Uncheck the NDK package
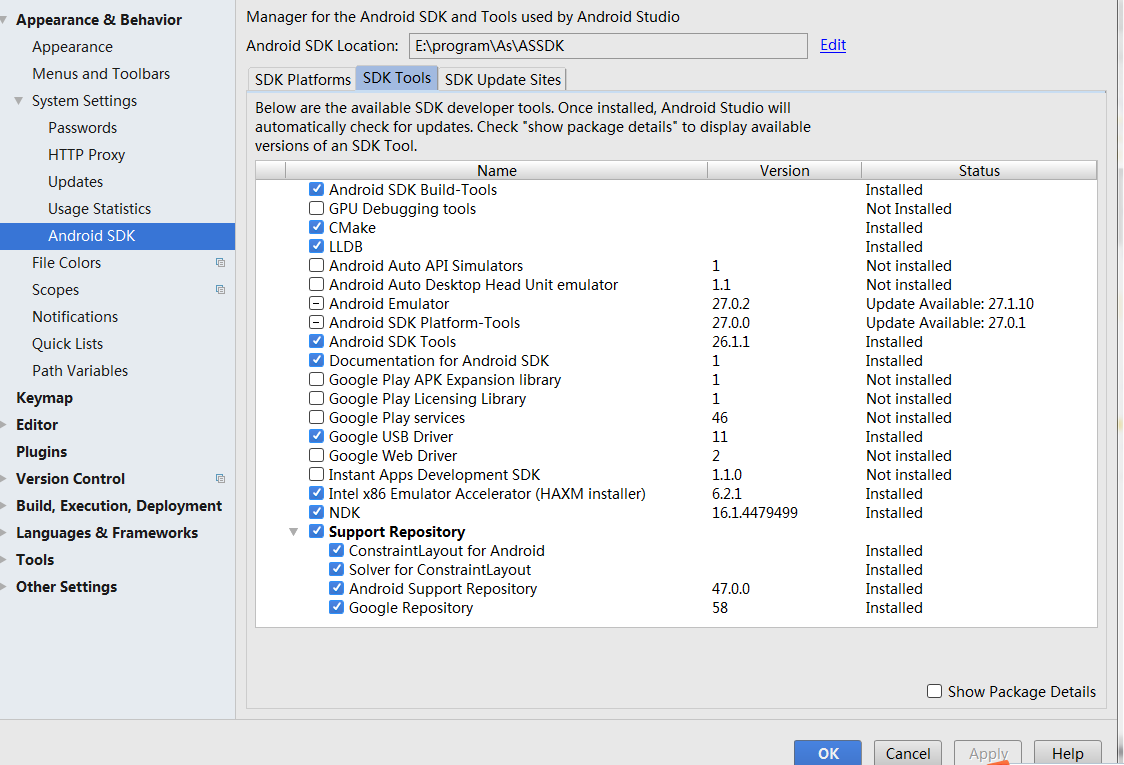This screenshot has height=765, width=1124. point(316,512)
